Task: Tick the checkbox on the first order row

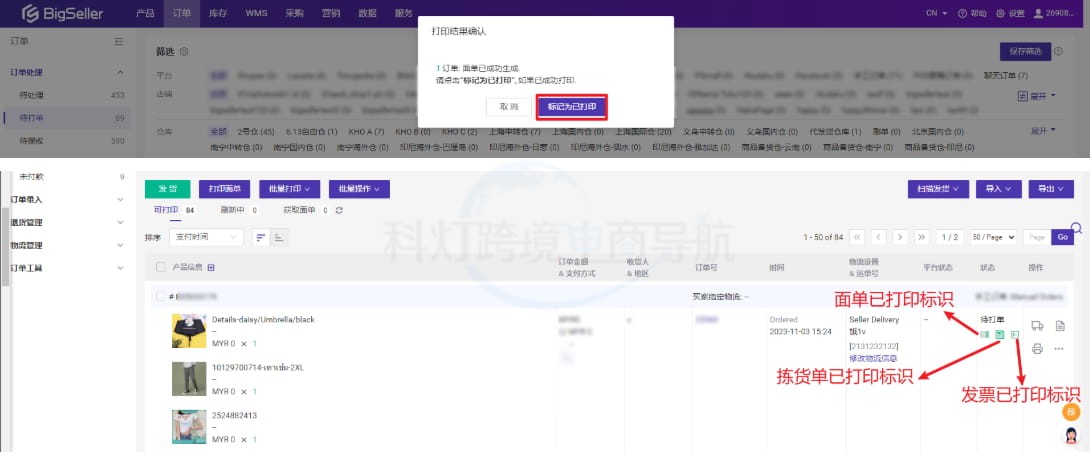Action: pyautogui.click(x=161, y=297)
